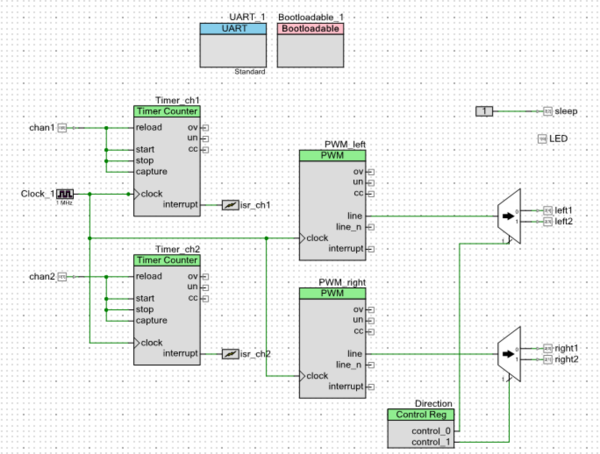
Task: Select the sleep output pin symbol
Action: [x=548, y=111]
